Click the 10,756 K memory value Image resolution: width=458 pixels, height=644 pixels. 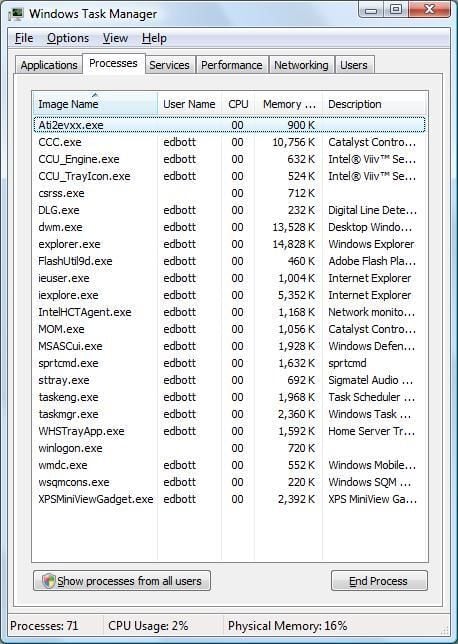click(294, 142)
